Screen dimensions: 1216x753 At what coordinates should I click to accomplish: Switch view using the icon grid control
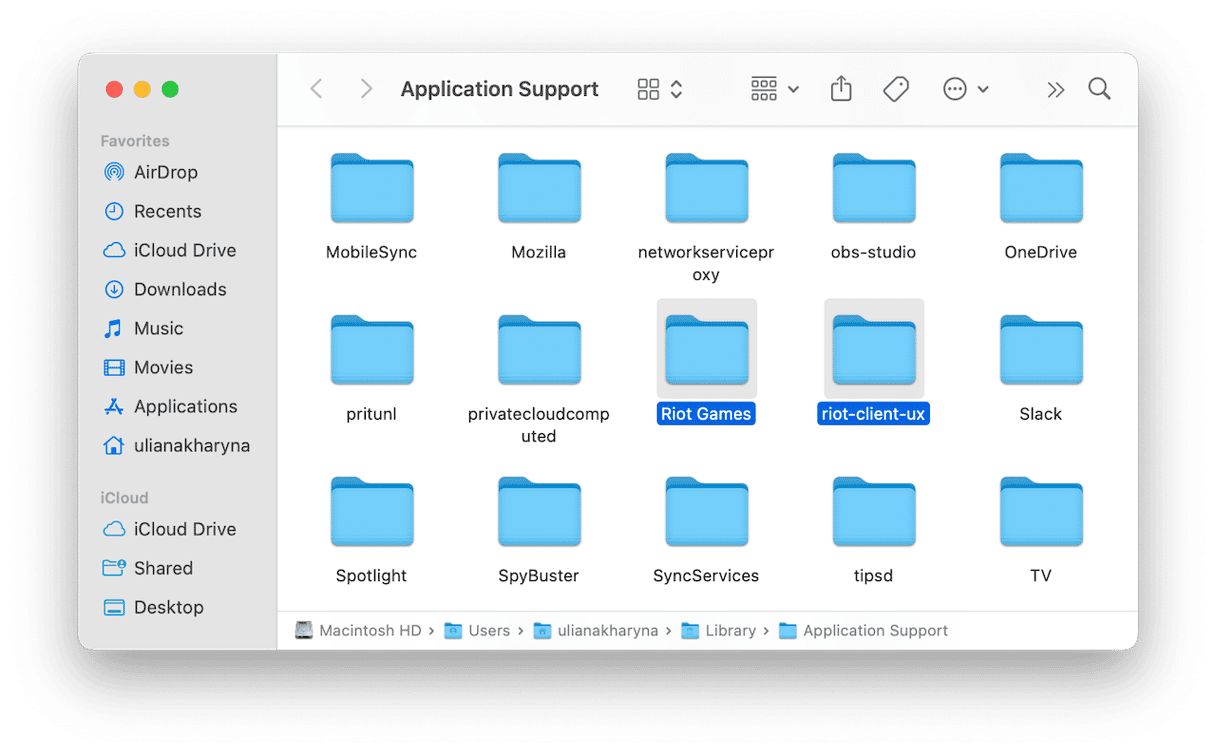tap(660, 89)
